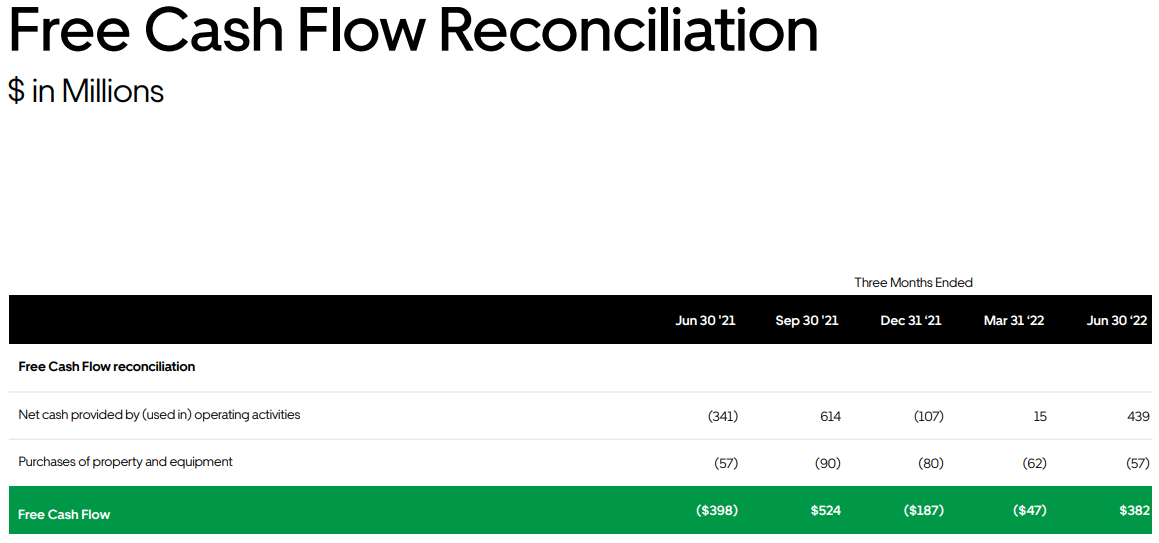Click the Dec 31 '21 column header

click(911, 321)
